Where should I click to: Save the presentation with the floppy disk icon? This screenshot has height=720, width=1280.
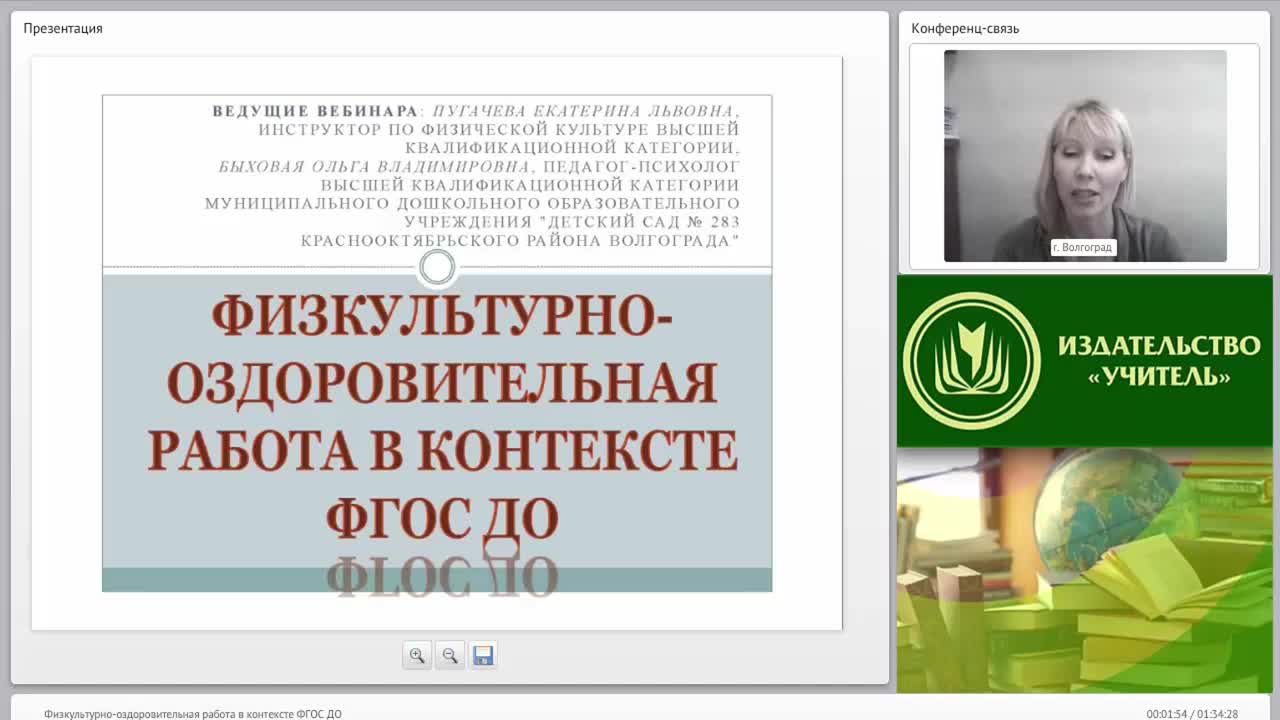pyautogui.click(x=483, y=655)
